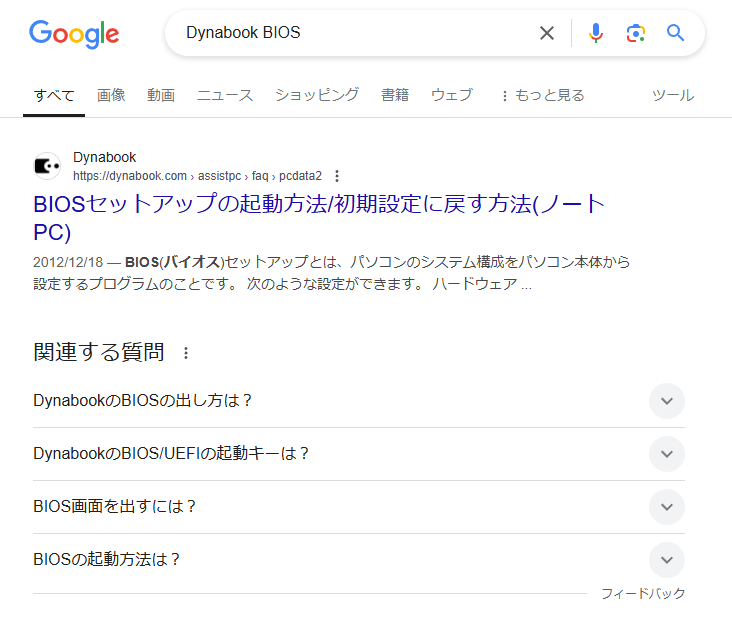Screen dimensions: 732x627
Task: Click the ツール button
Action: [672, 96]
